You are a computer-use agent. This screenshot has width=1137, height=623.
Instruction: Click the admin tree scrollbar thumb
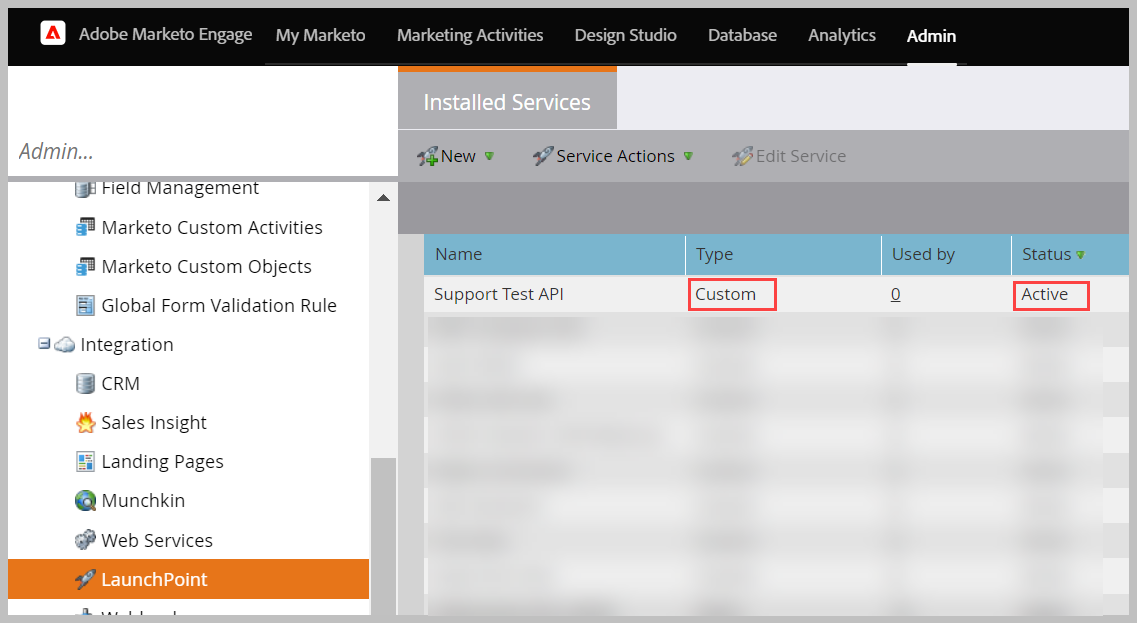coord(383,536)
